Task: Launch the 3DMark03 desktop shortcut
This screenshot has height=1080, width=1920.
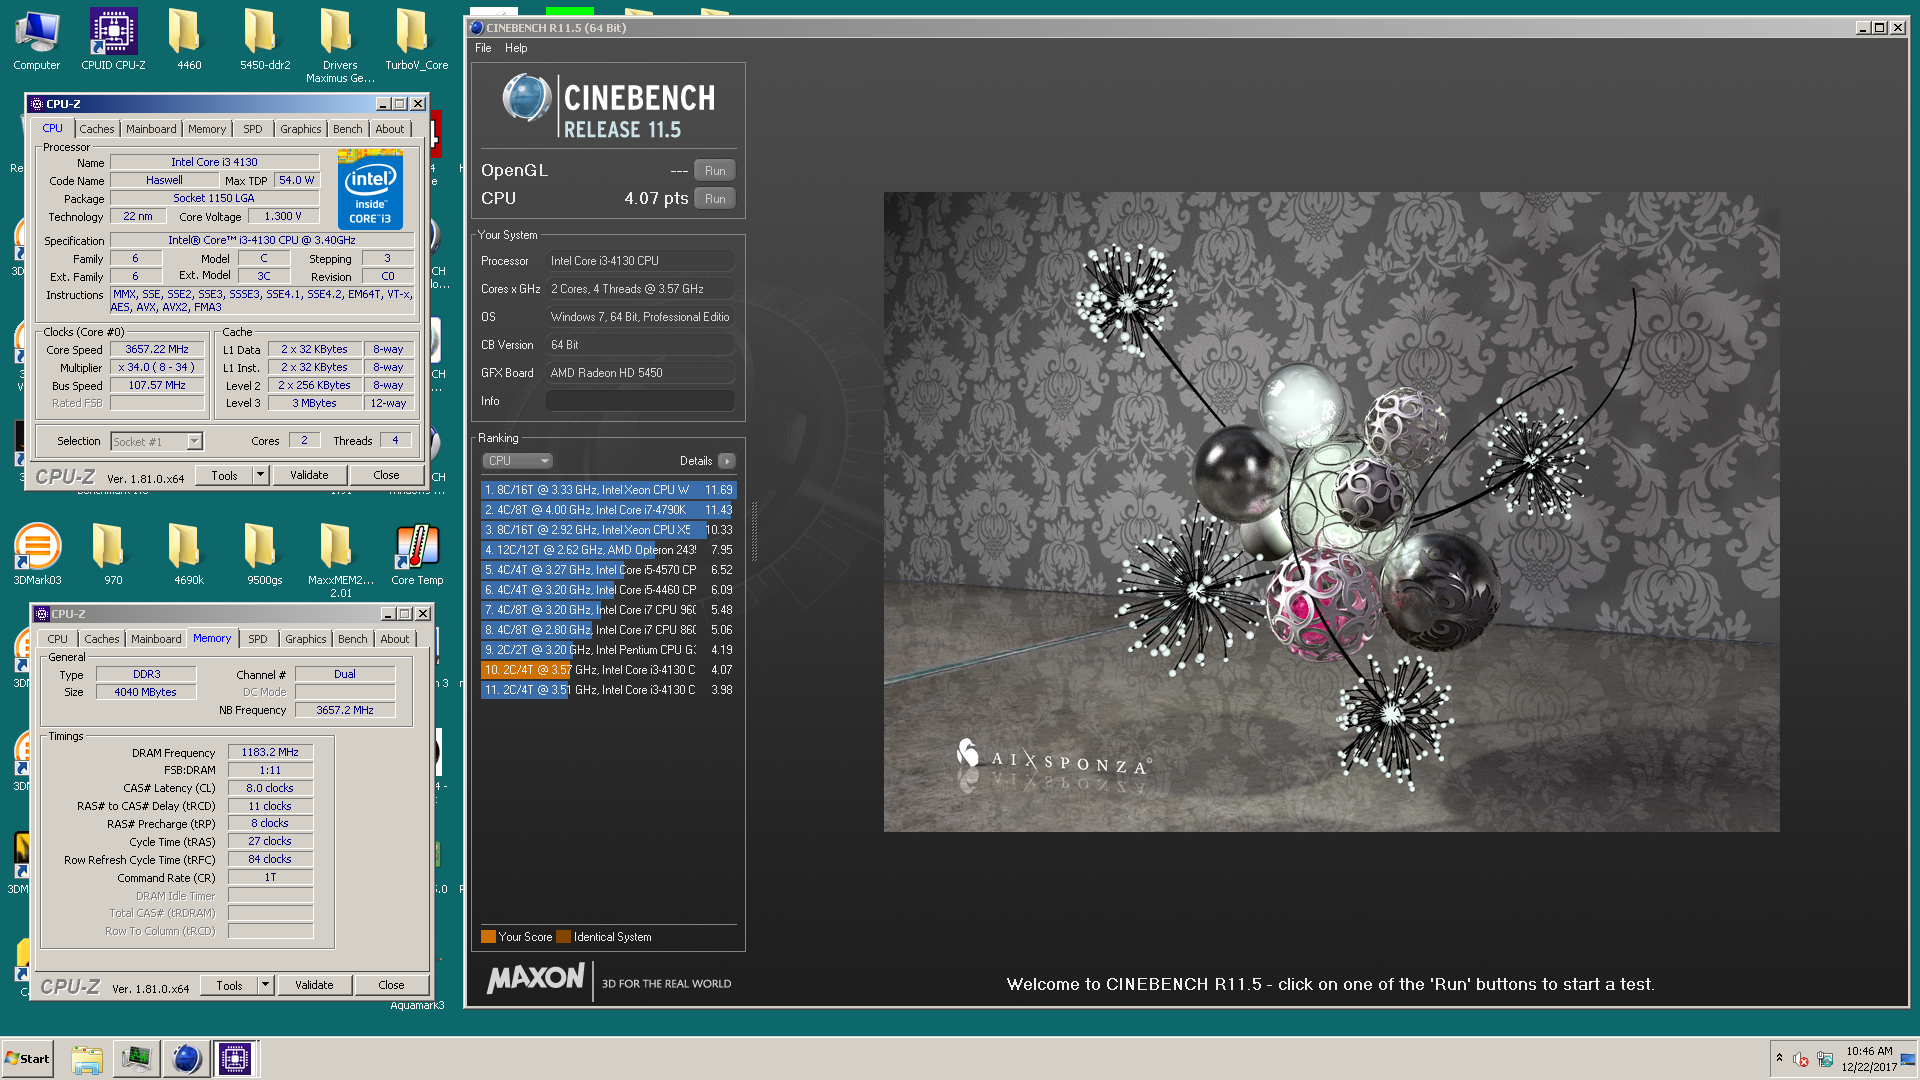Action: (x=37, y=554)
